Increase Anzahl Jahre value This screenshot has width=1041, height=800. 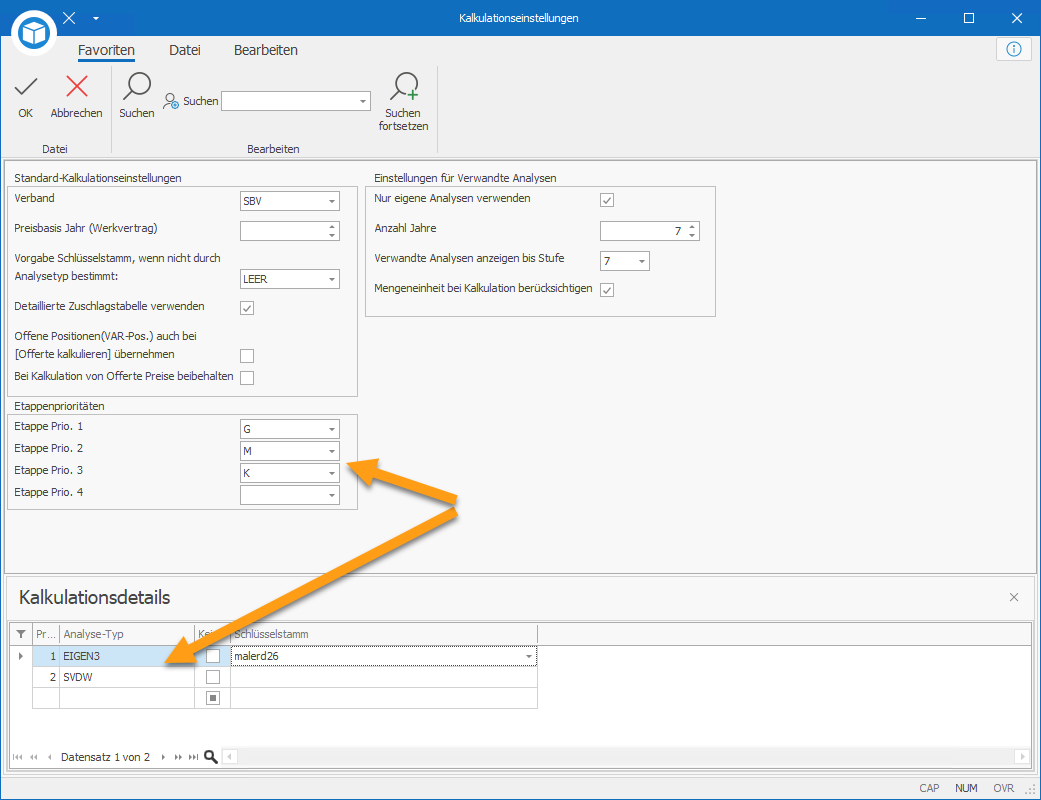coord(692,226)
